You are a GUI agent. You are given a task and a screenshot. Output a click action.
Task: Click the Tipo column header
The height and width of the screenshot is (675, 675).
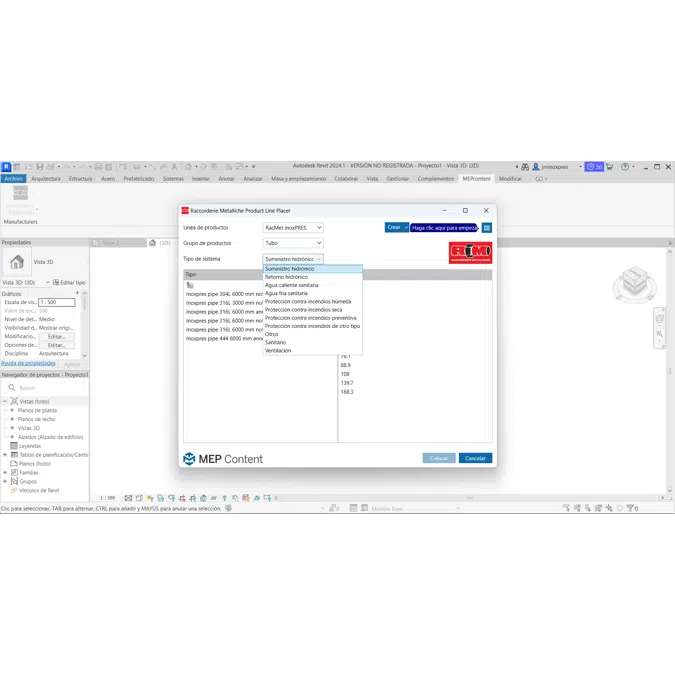(223, 274)
